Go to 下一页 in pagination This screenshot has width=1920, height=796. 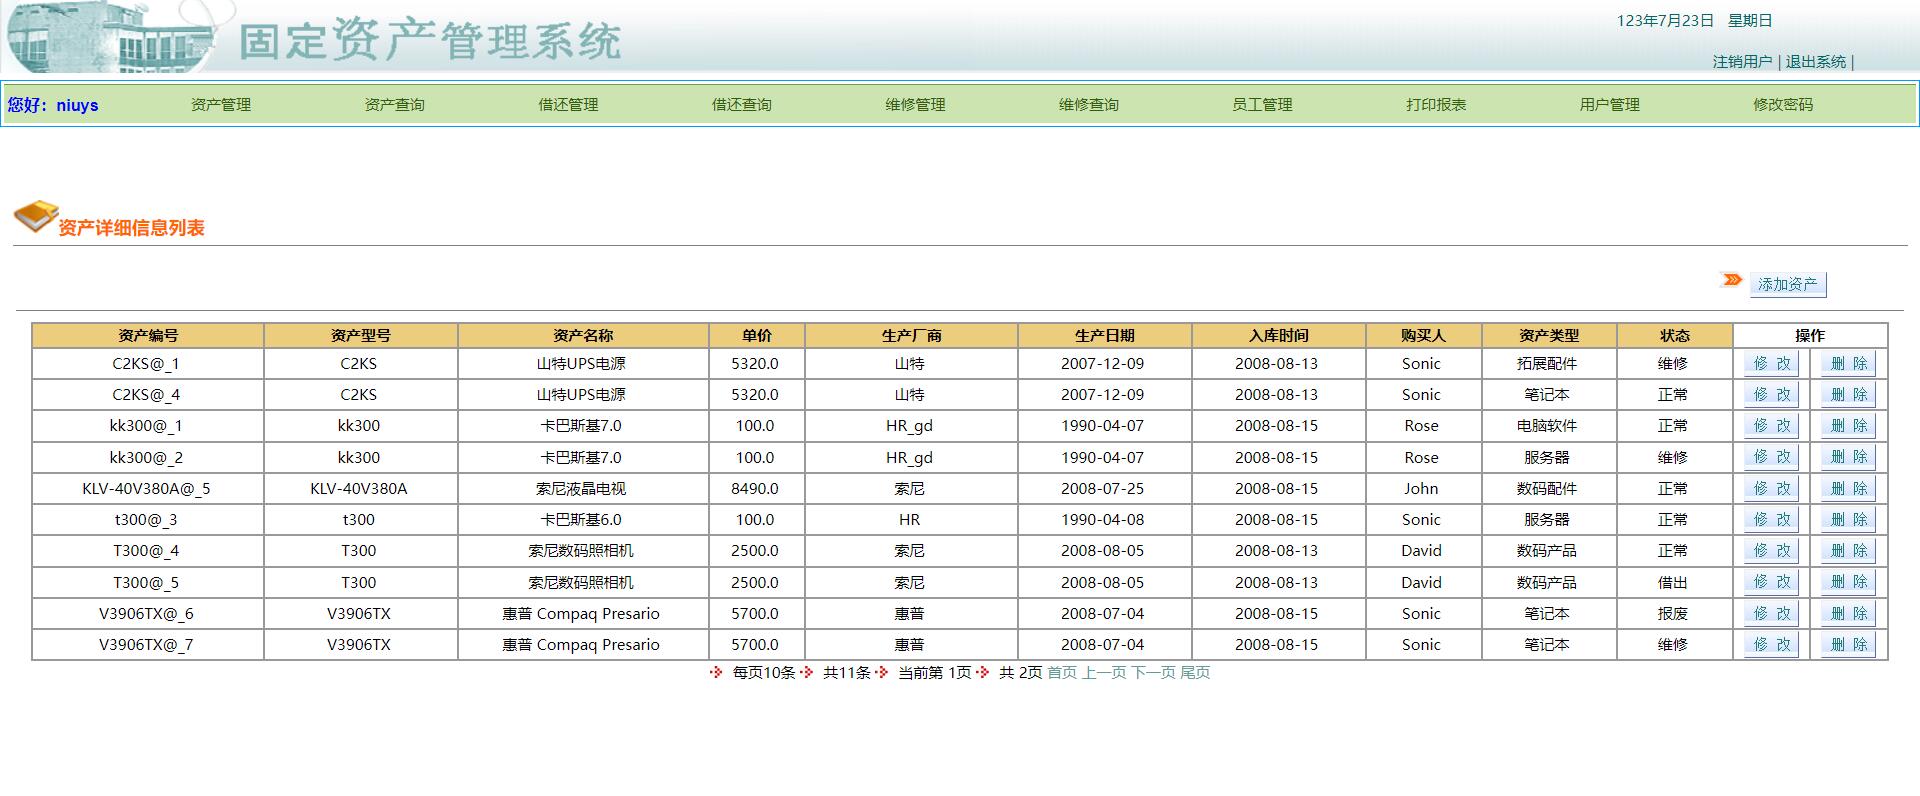(1153, 673)
